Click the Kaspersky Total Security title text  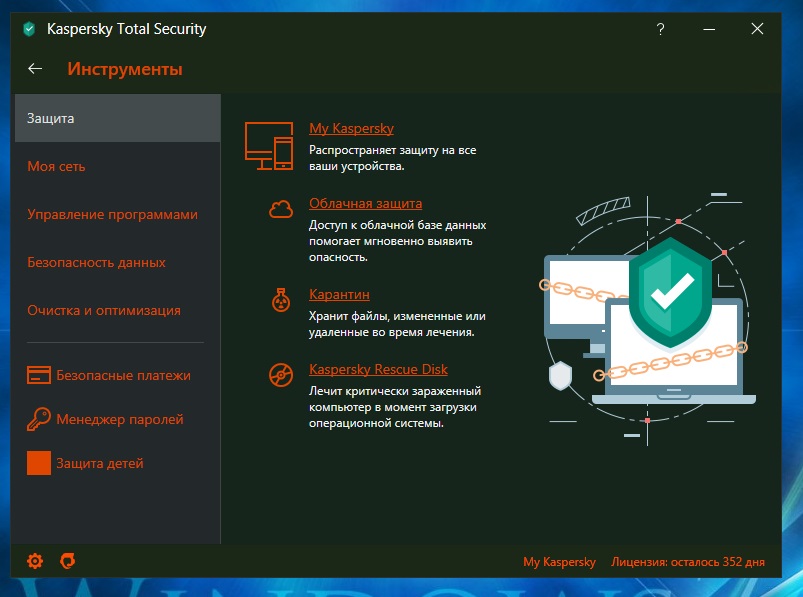(x=126, y=29)
